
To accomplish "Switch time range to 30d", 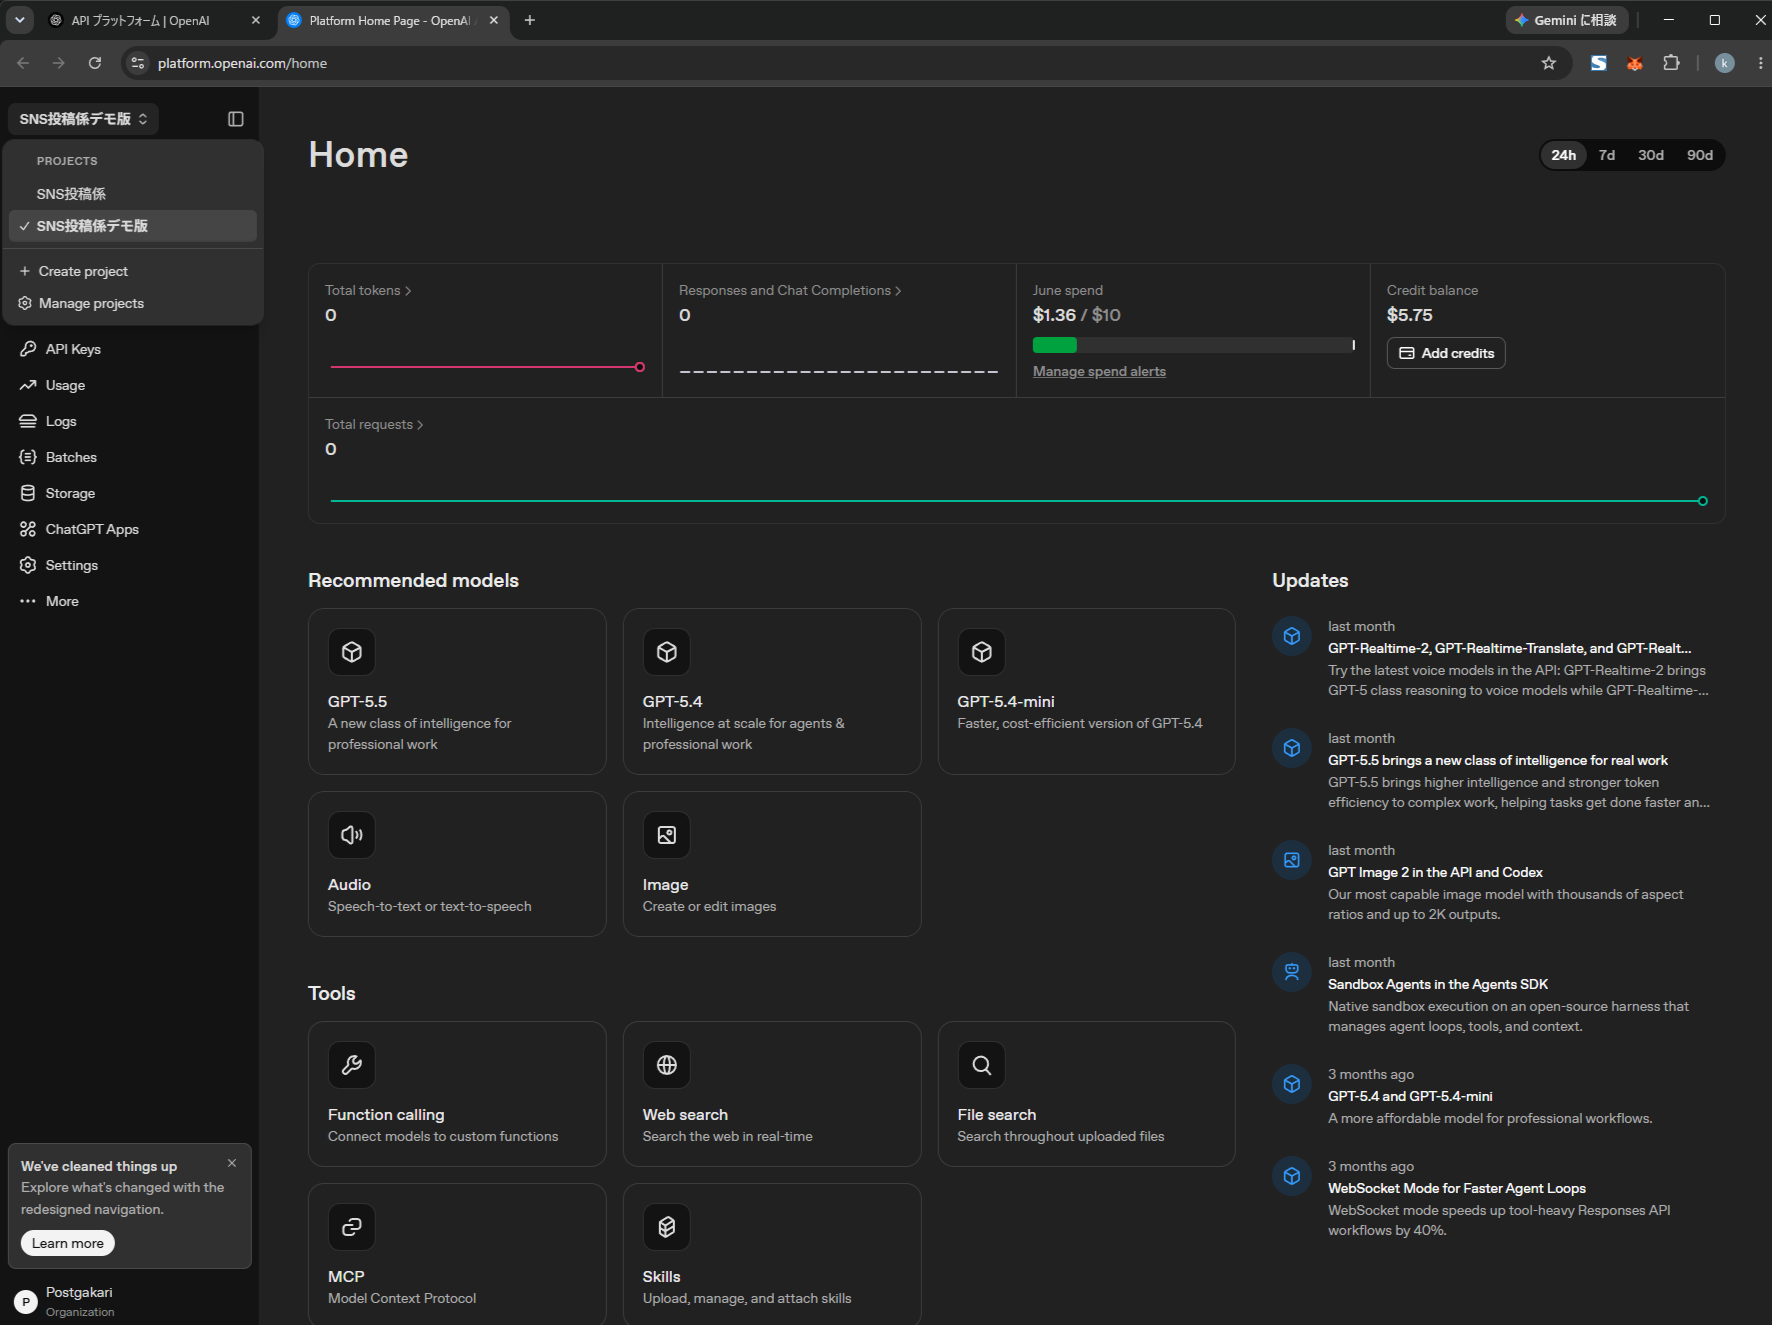I will (x=1651, y=155).
